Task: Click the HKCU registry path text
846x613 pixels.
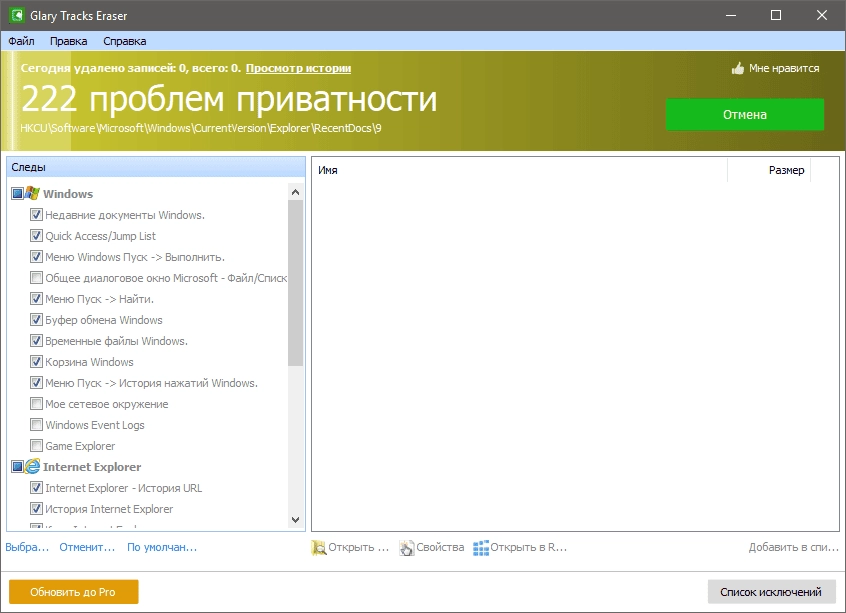Action: click(x=201, y=128)
